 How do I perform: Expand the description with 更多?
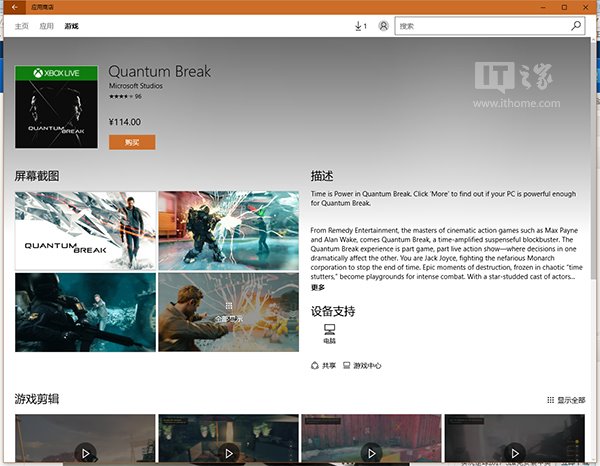(x=318, y=287)
